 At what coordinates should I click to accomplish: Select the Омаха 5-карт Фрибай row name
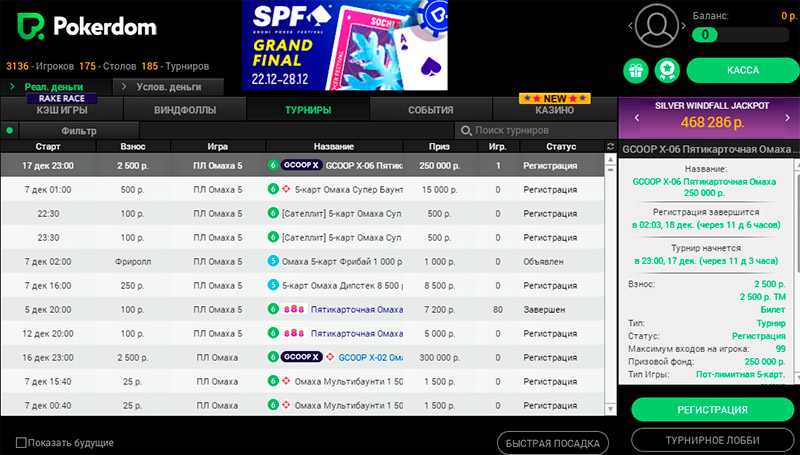click(x=342, y=261)
